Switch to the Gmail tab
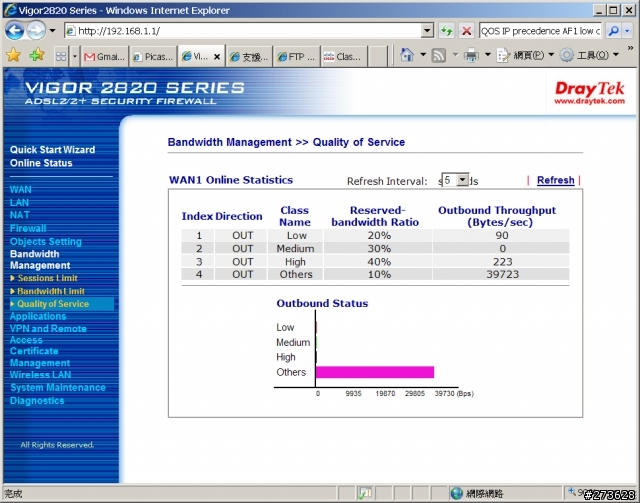The image size is (640, 503). [104, 56]
